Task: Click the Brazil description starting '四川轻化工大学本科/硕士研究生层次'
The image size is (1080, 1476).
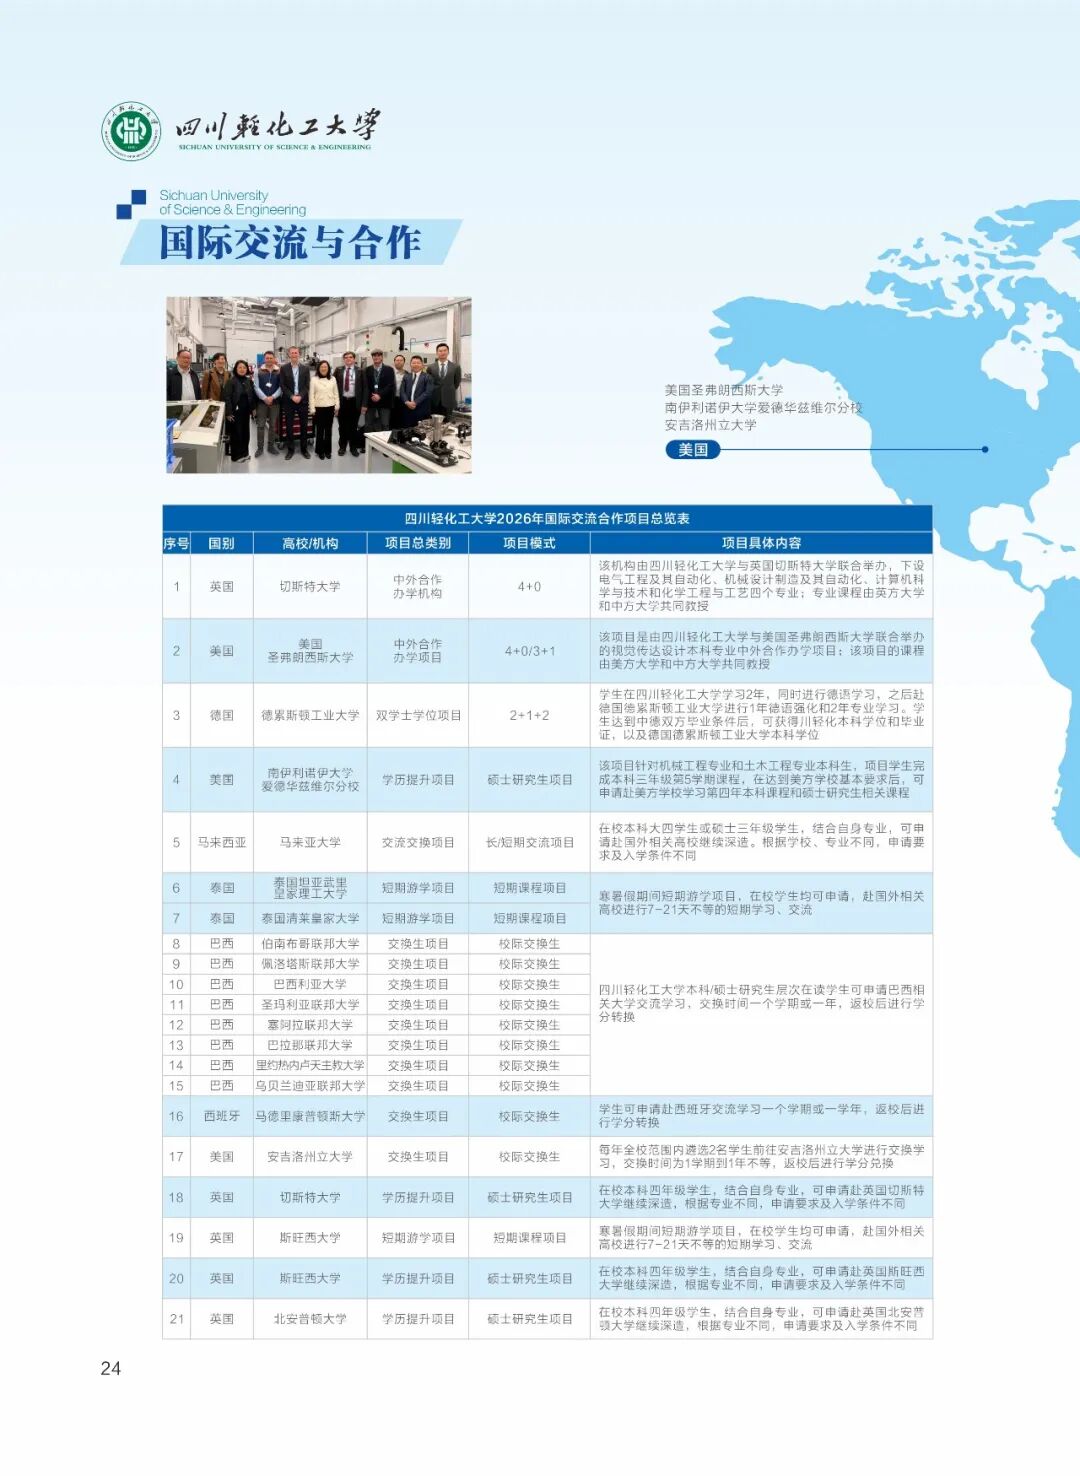Action: pos(761,1003)
